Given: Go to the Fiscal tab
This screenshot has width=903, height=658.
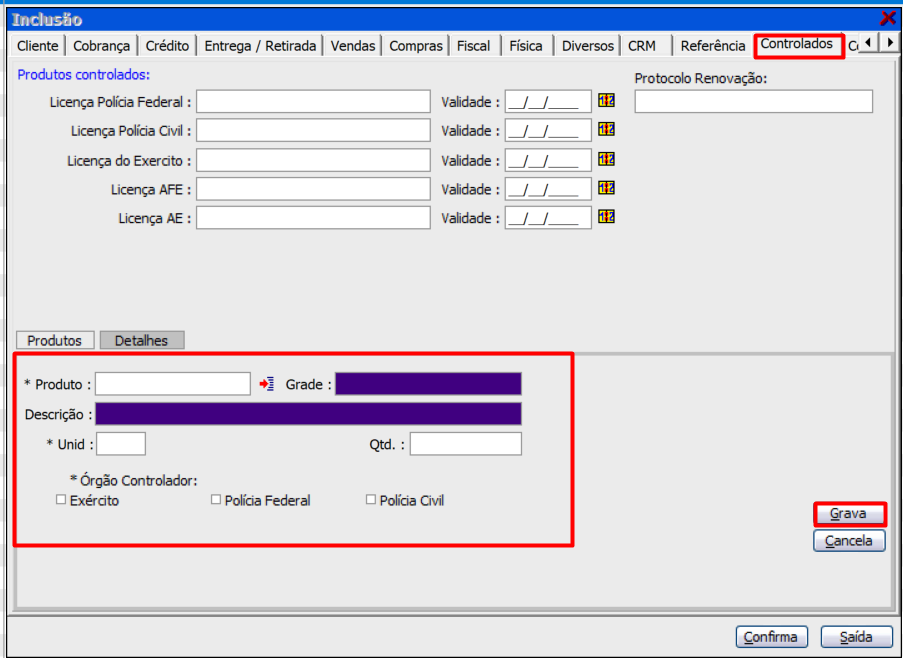Looking at the screenshot, I should click(474, 46).
